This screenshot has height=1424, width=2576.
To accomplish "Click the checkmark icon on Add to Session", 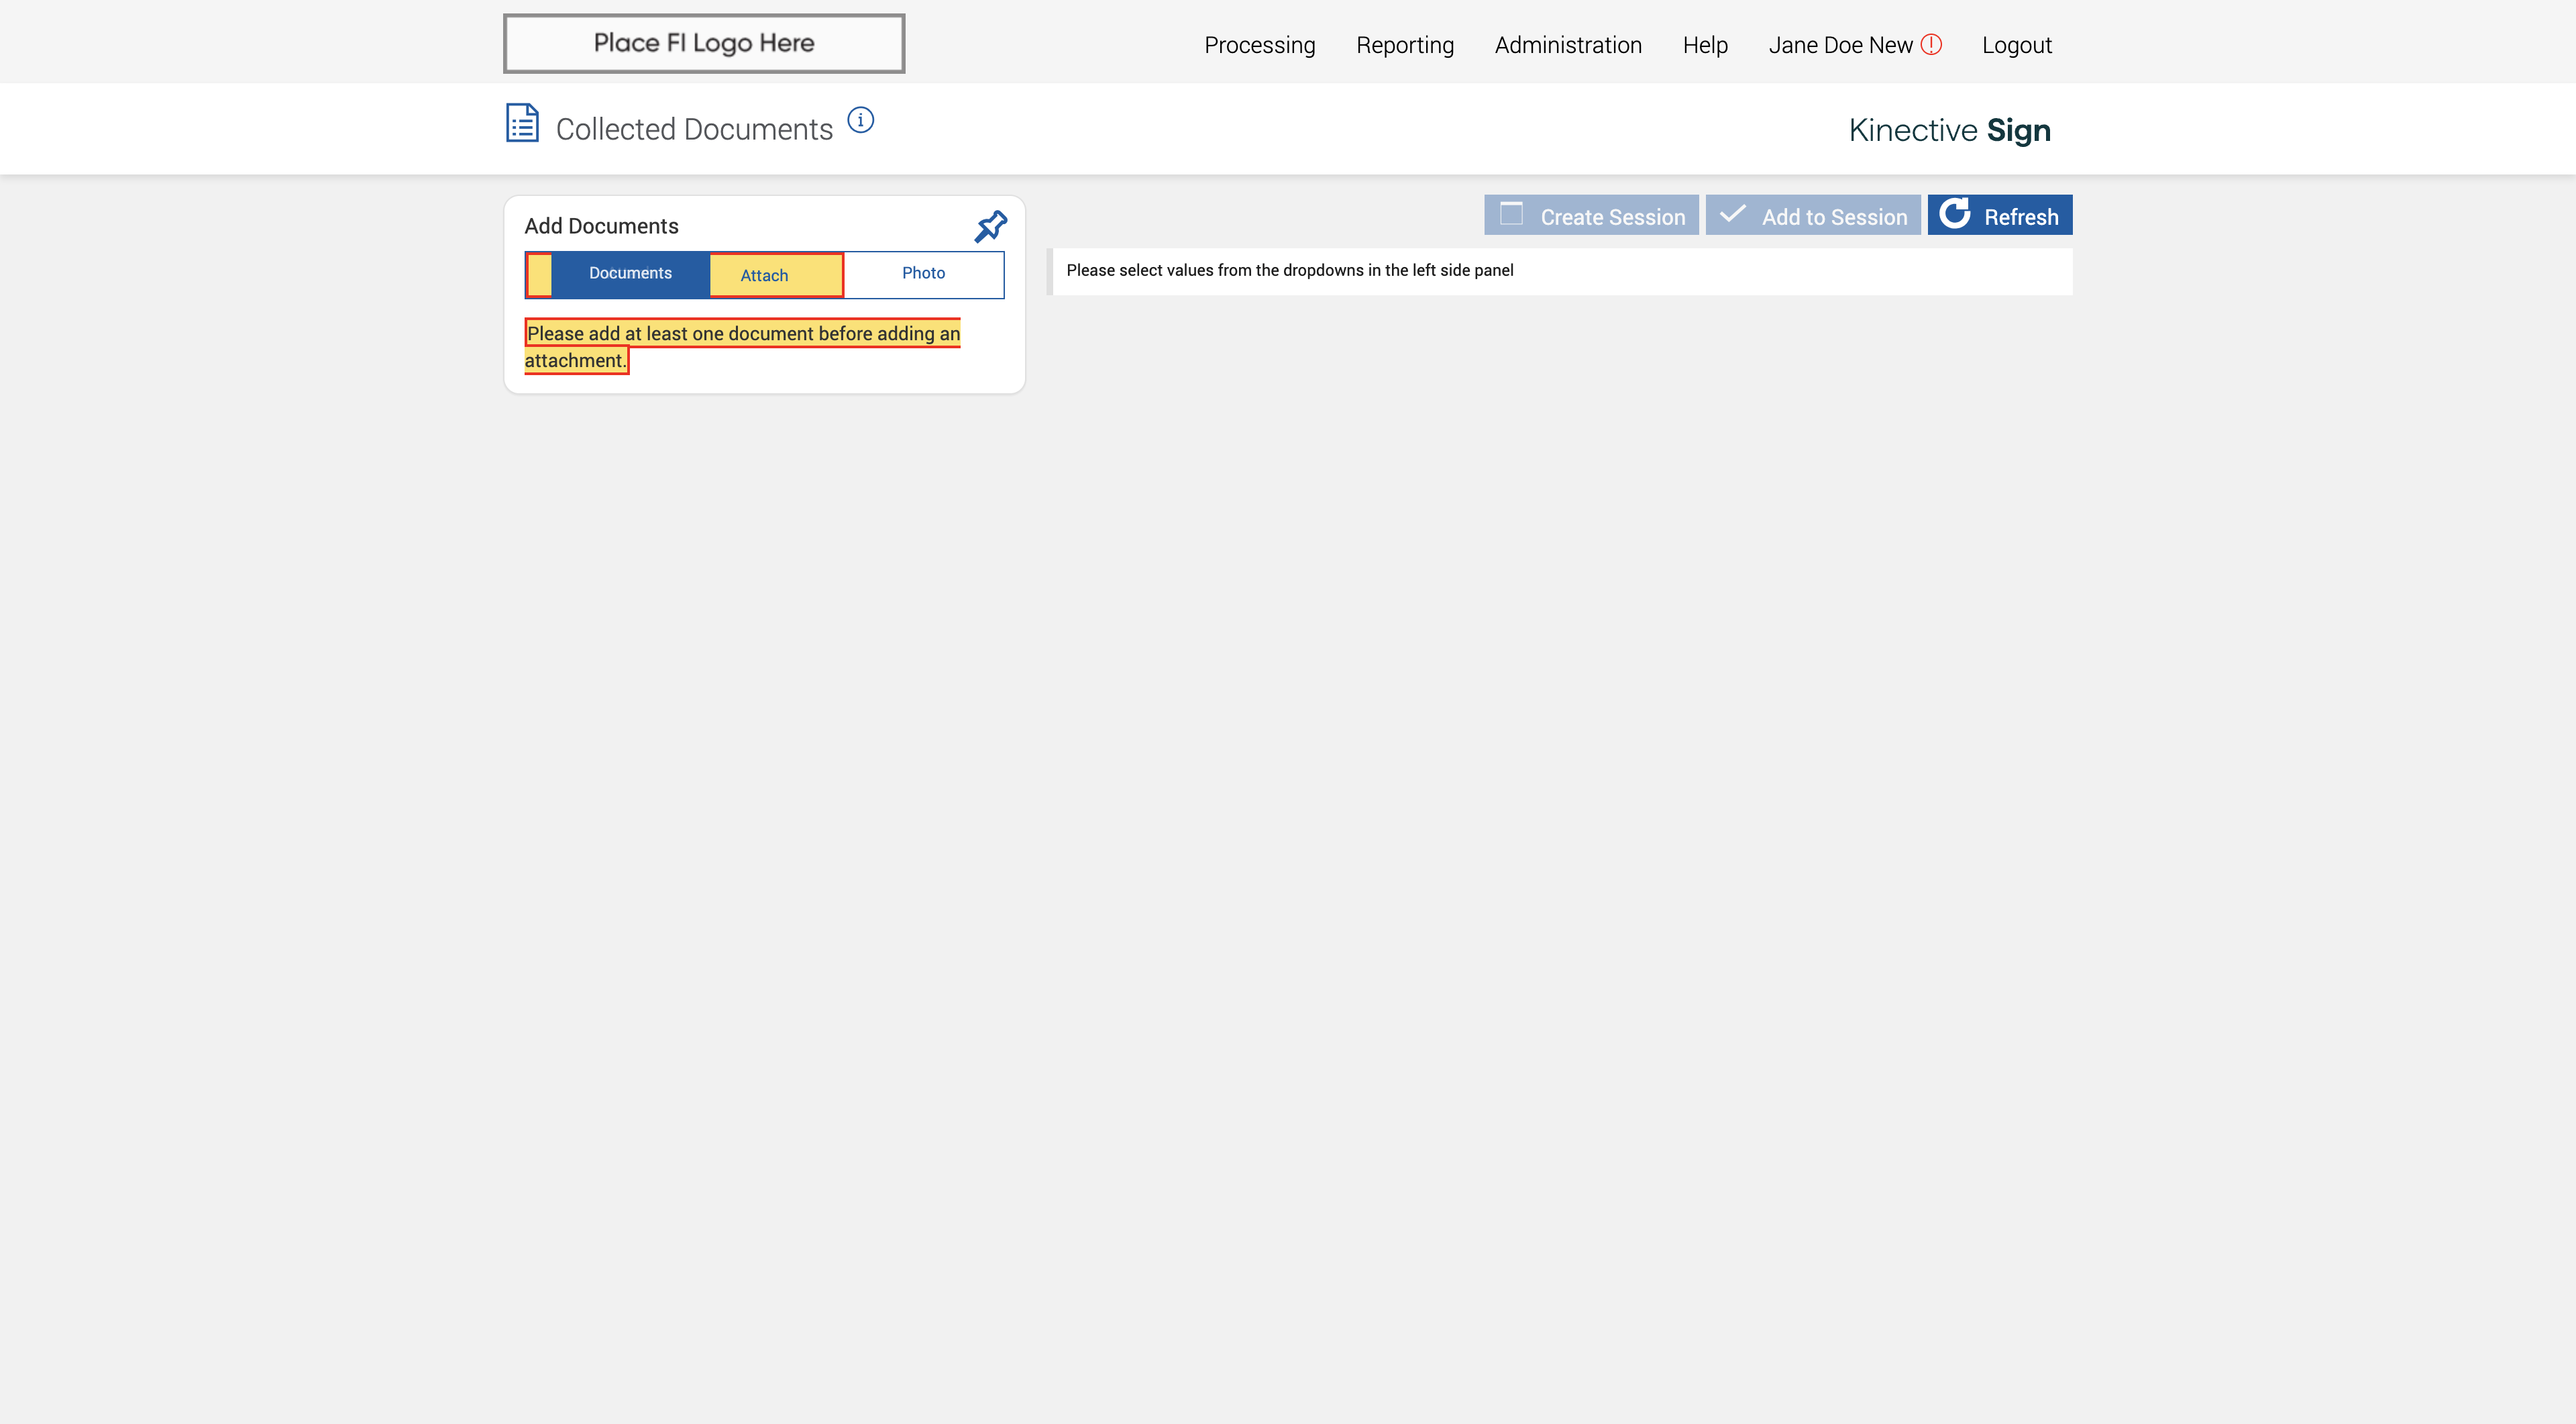I will 1733,214.
